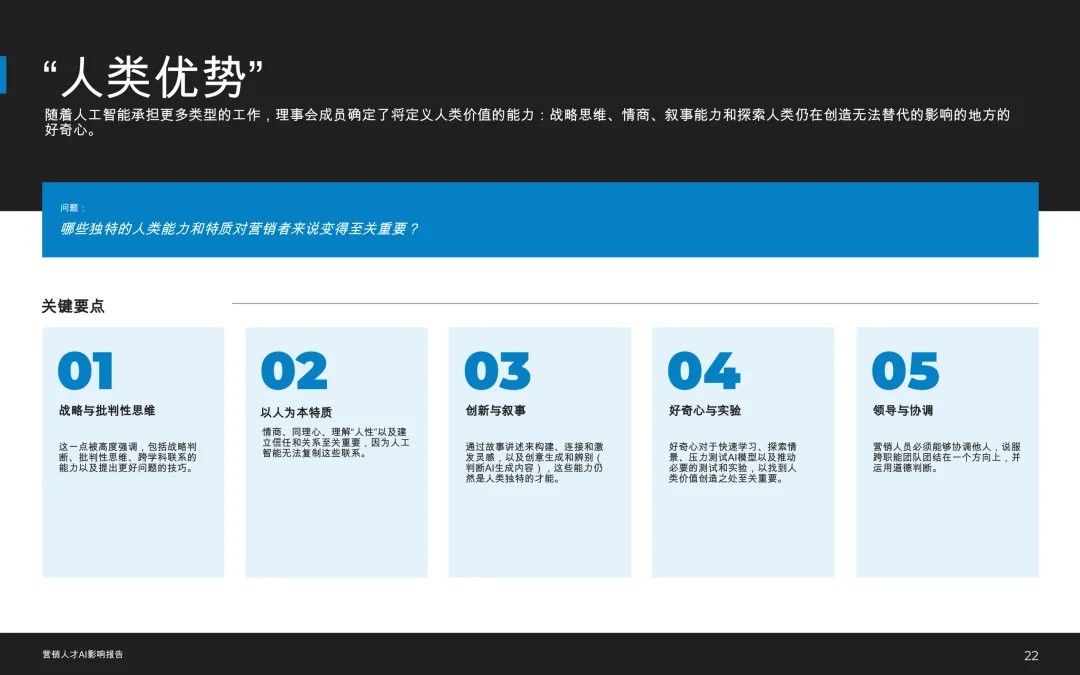Select the large number "02"

point(290,370)
